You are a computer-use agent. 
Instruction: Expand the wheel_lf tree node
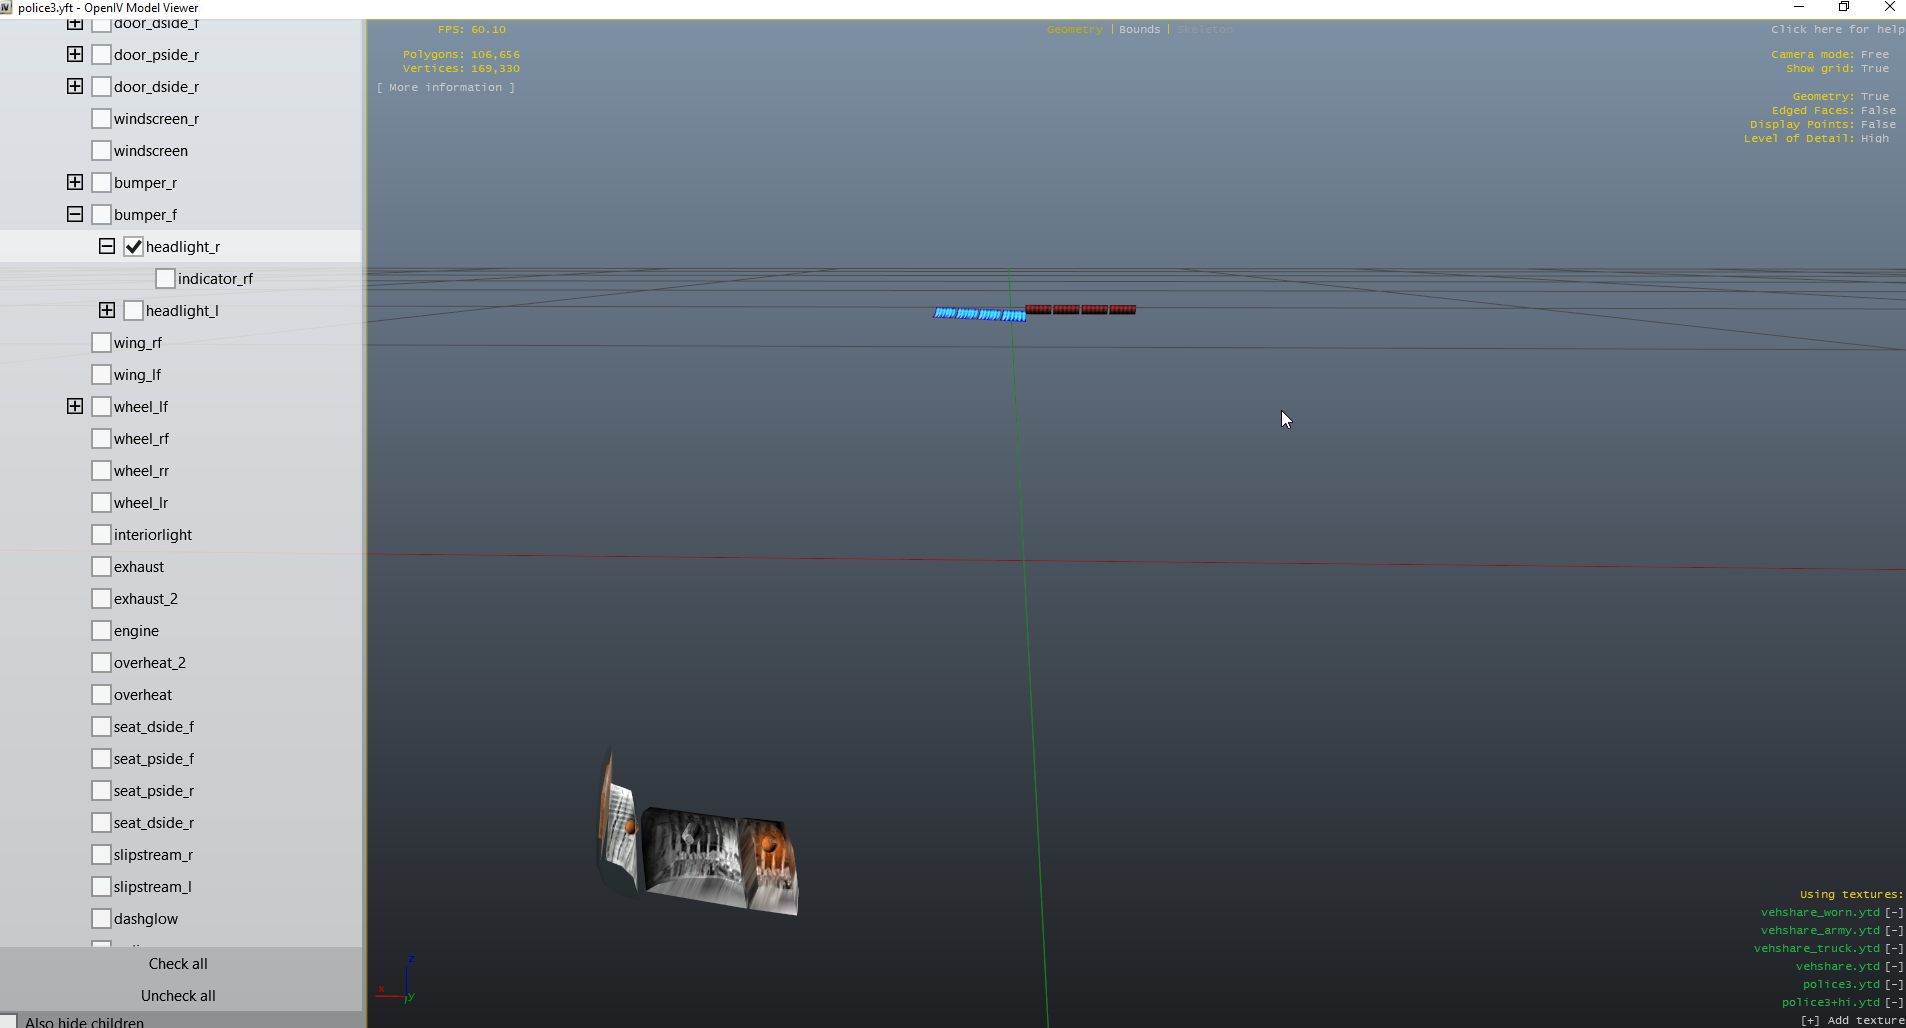pyautogui.click(x=75, y=406)
